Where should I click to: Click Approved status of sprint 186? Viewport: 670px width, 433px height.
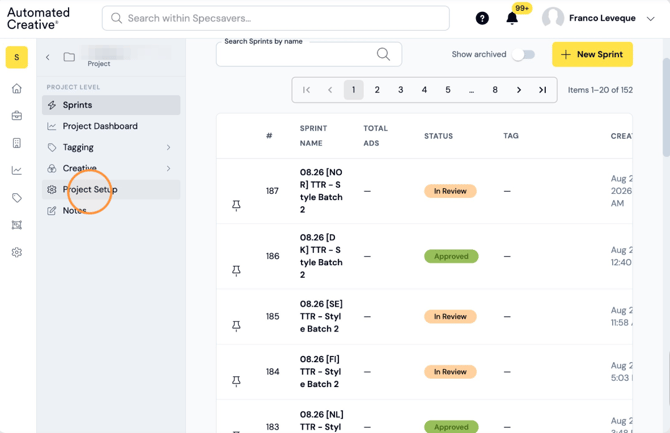click(x=451, y=256)
